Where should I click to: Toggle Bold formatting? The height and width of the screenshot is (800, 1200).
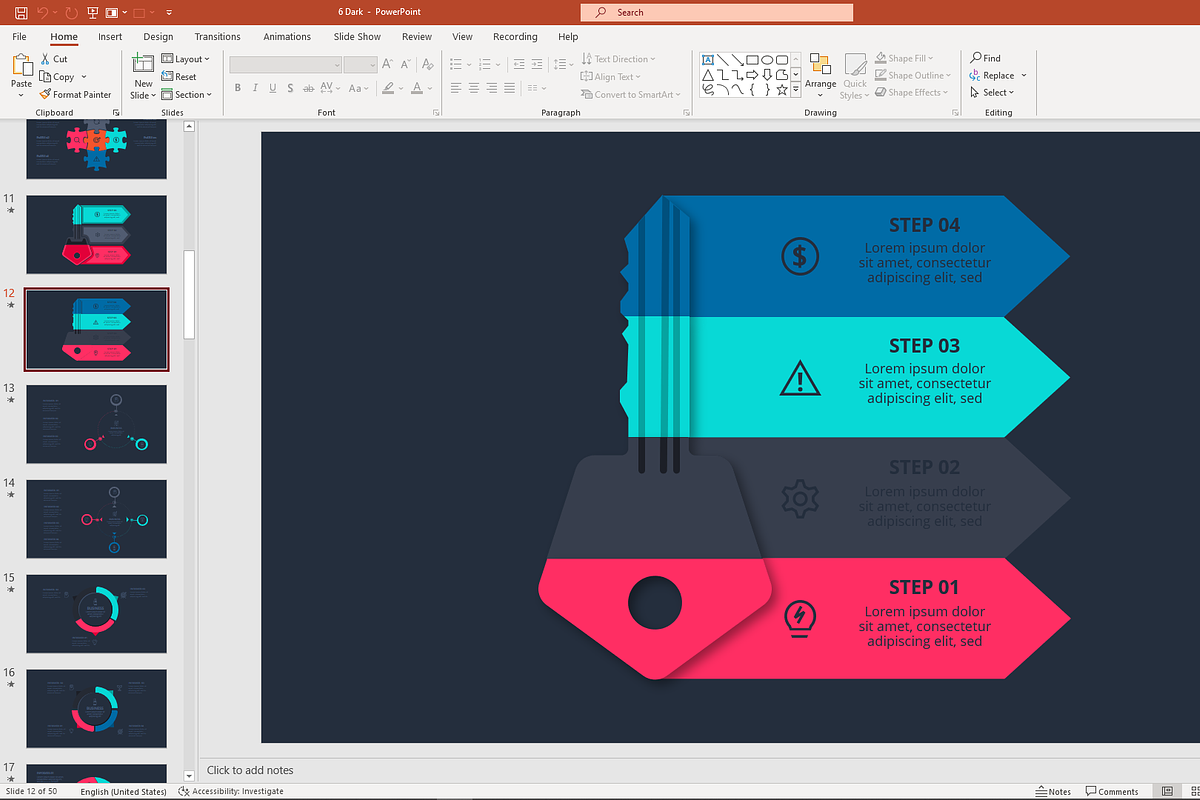(238, 88)
